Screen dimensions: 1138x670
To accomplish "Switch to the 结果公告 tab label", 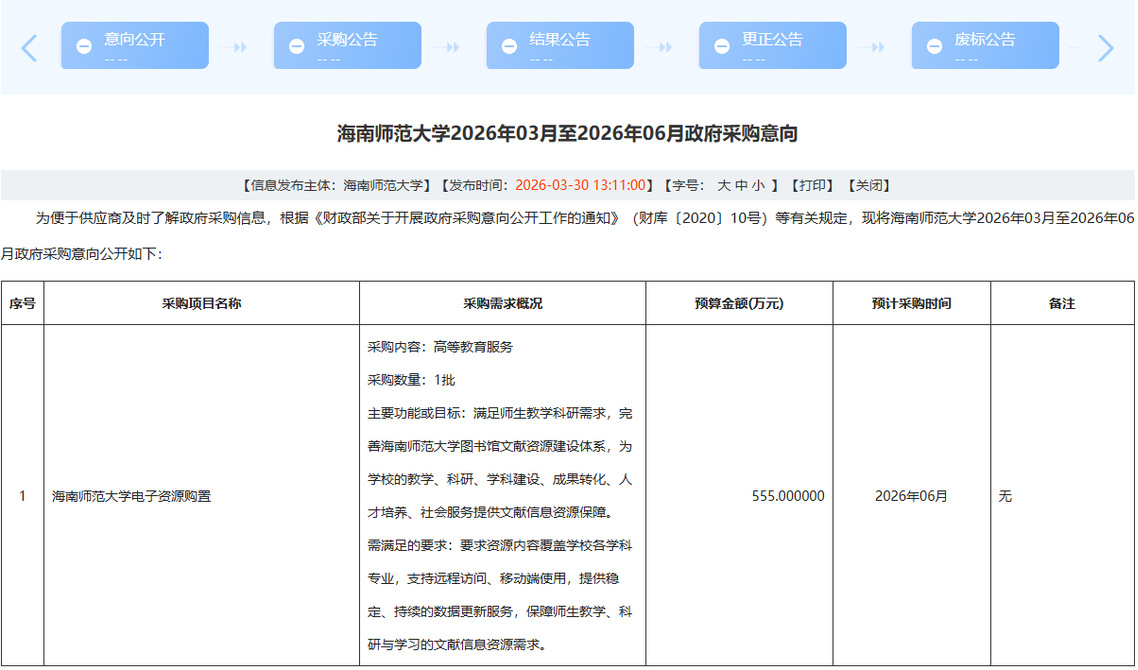I will 560,40.
